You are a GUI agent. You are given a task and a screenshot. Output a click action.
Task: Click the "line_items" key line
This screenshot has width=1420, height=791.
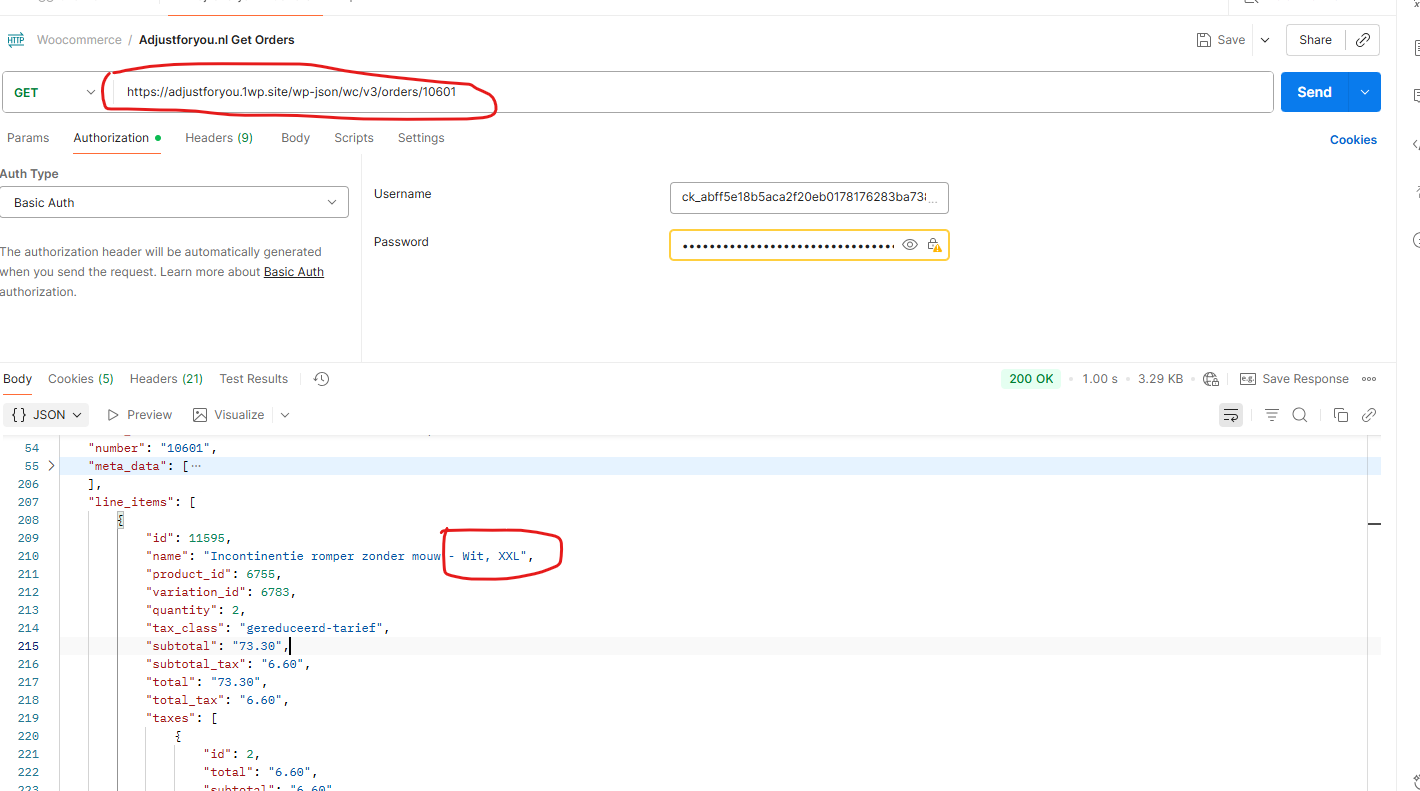142,502
